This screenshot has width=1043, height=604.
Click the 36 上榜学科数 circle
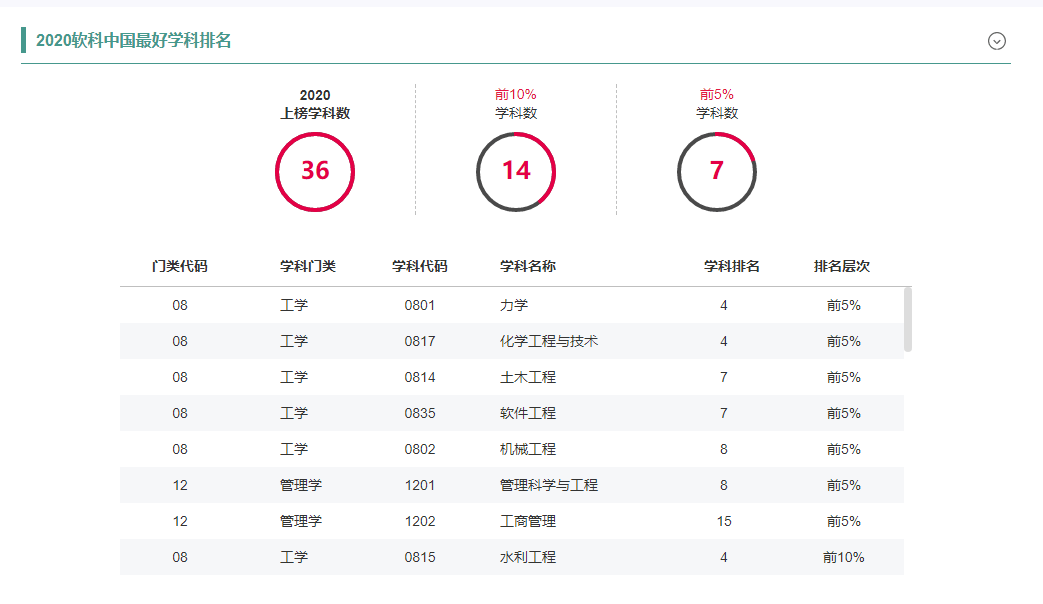315,171
